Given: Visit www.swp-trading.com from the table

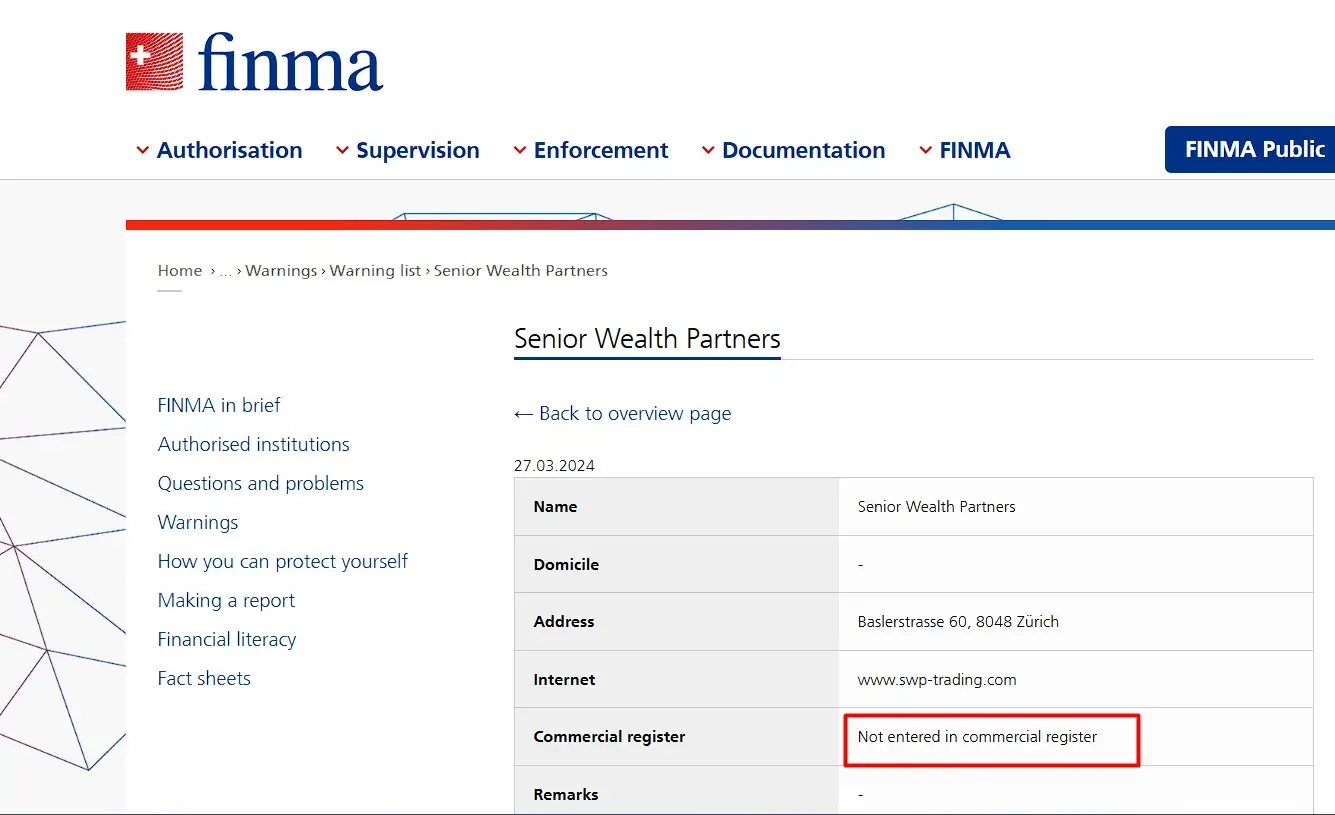Looking at the screenshot, I should click(937, 679).
